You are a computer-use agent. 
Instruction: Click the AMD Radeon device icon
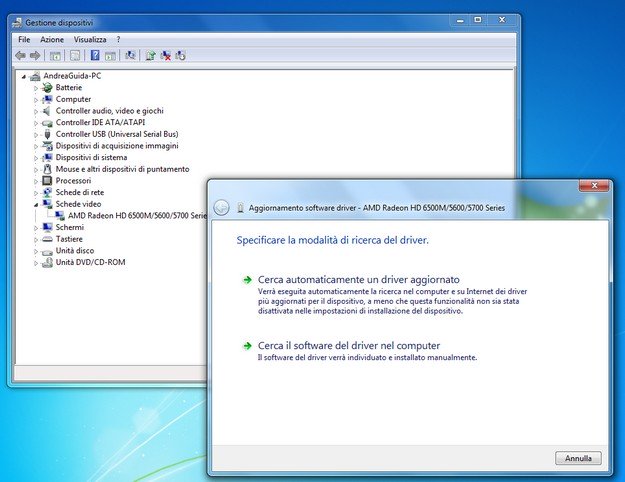(59, 216)
